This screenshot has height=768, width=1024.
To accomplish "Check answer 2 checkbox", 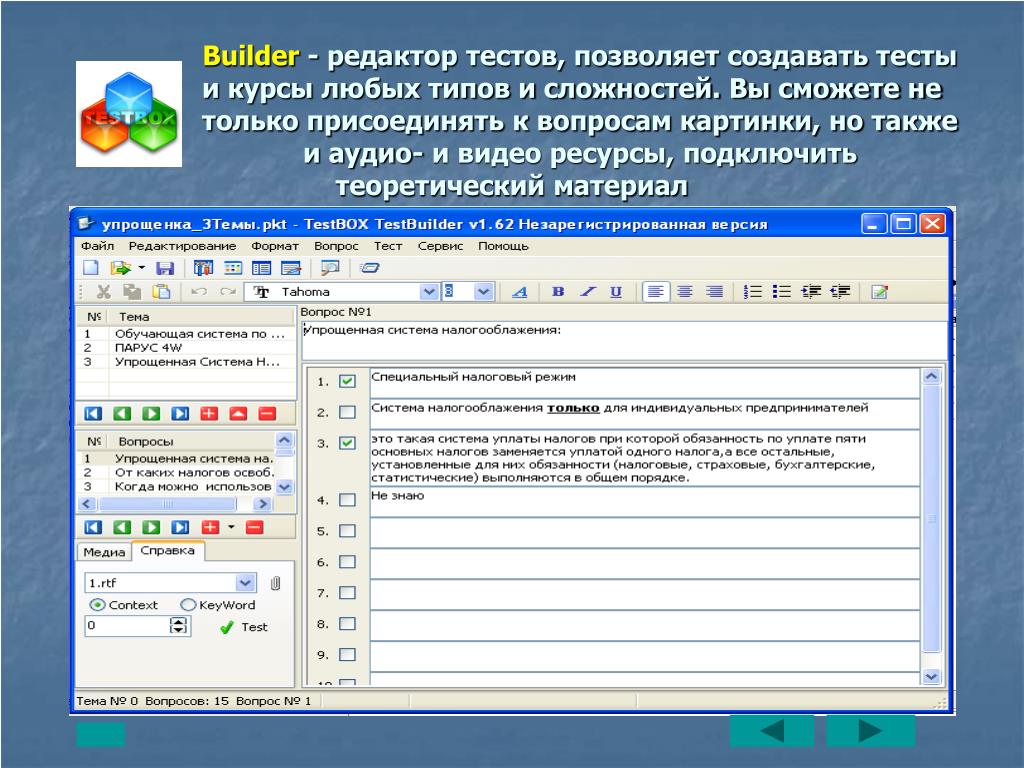I will coord(347,412).
